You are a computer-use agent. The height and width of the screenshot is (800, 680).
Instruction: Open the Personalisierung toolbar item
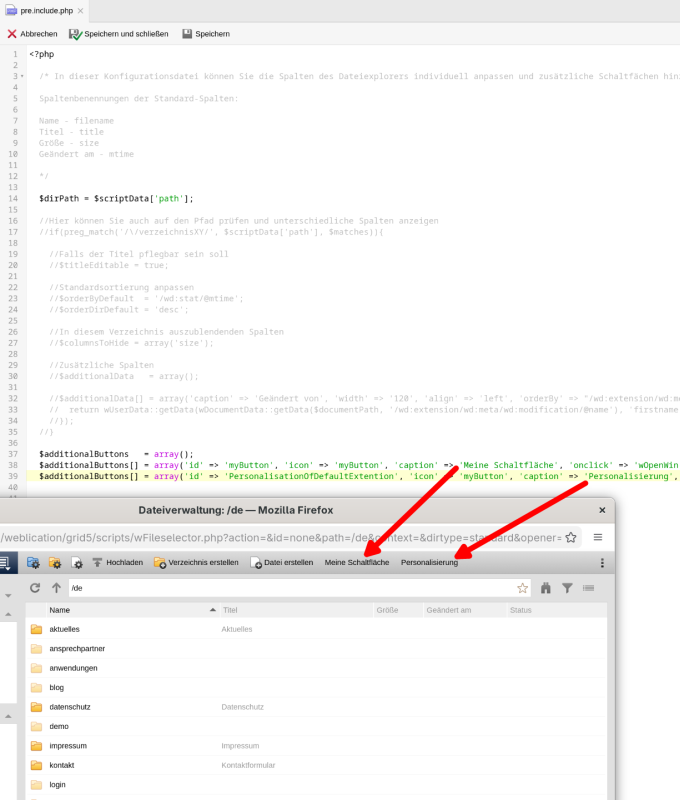click(429, 562)
